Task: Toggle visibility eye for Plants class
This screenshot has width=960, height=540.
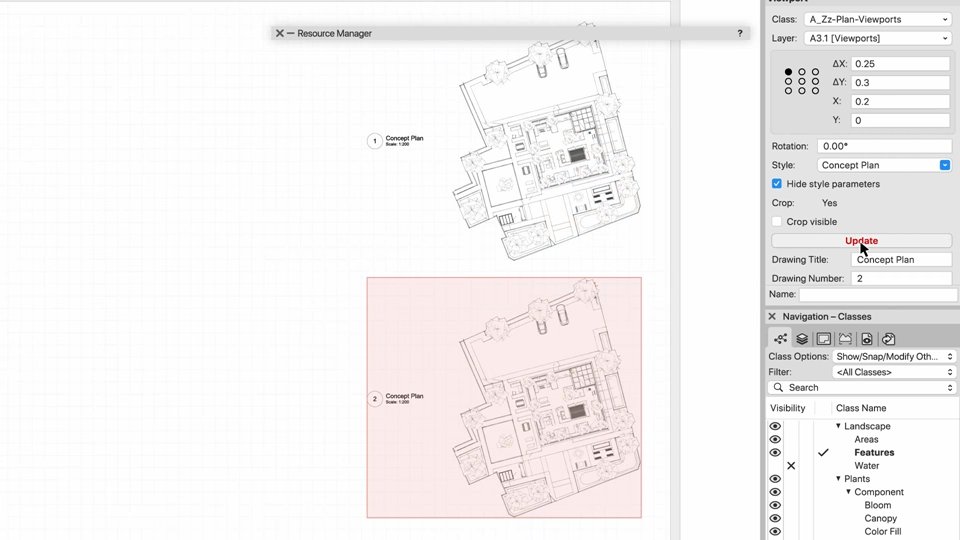Action: click(x=775, y=479)
